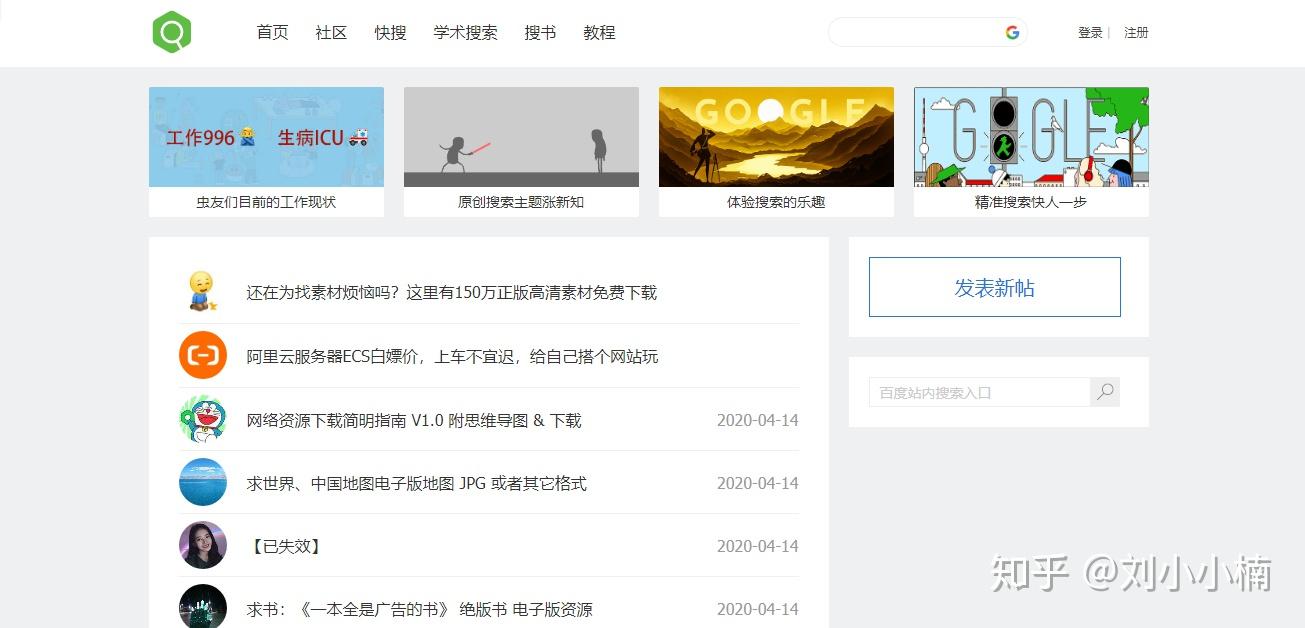Open post 还在为找素材烦恼吗
The image size is (1305, 628).
tap(452, 293)
